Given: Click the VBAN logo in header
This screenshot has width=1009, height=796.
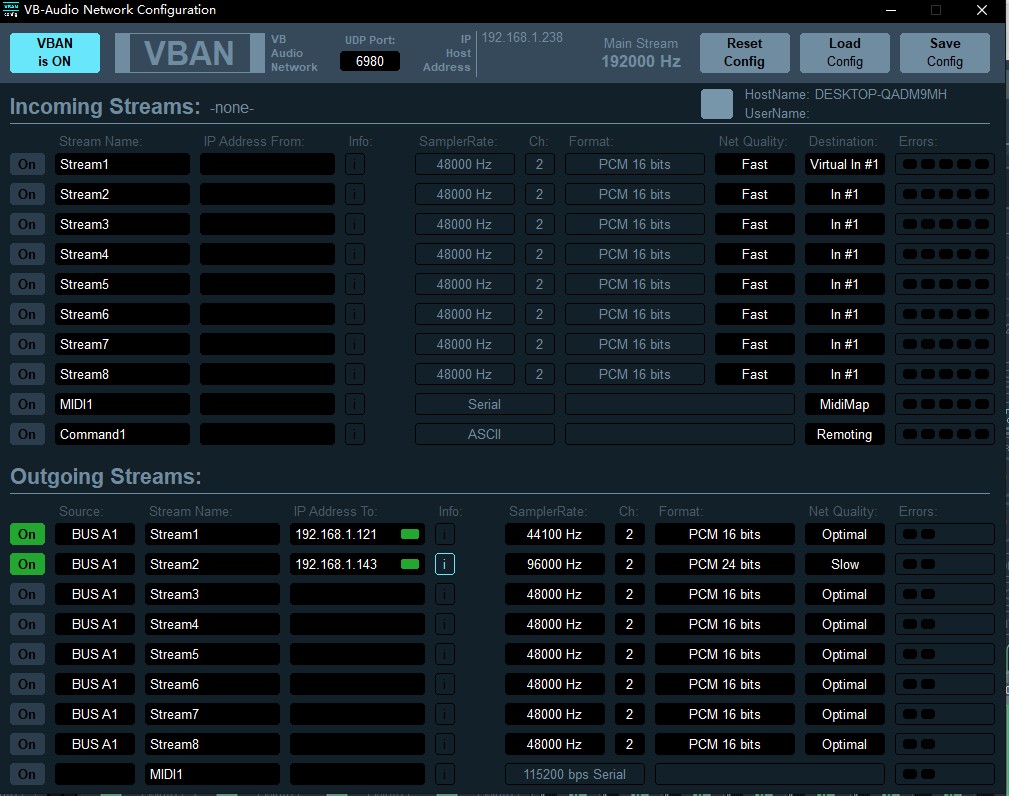Looking at the screenshot, I should 189,53.
